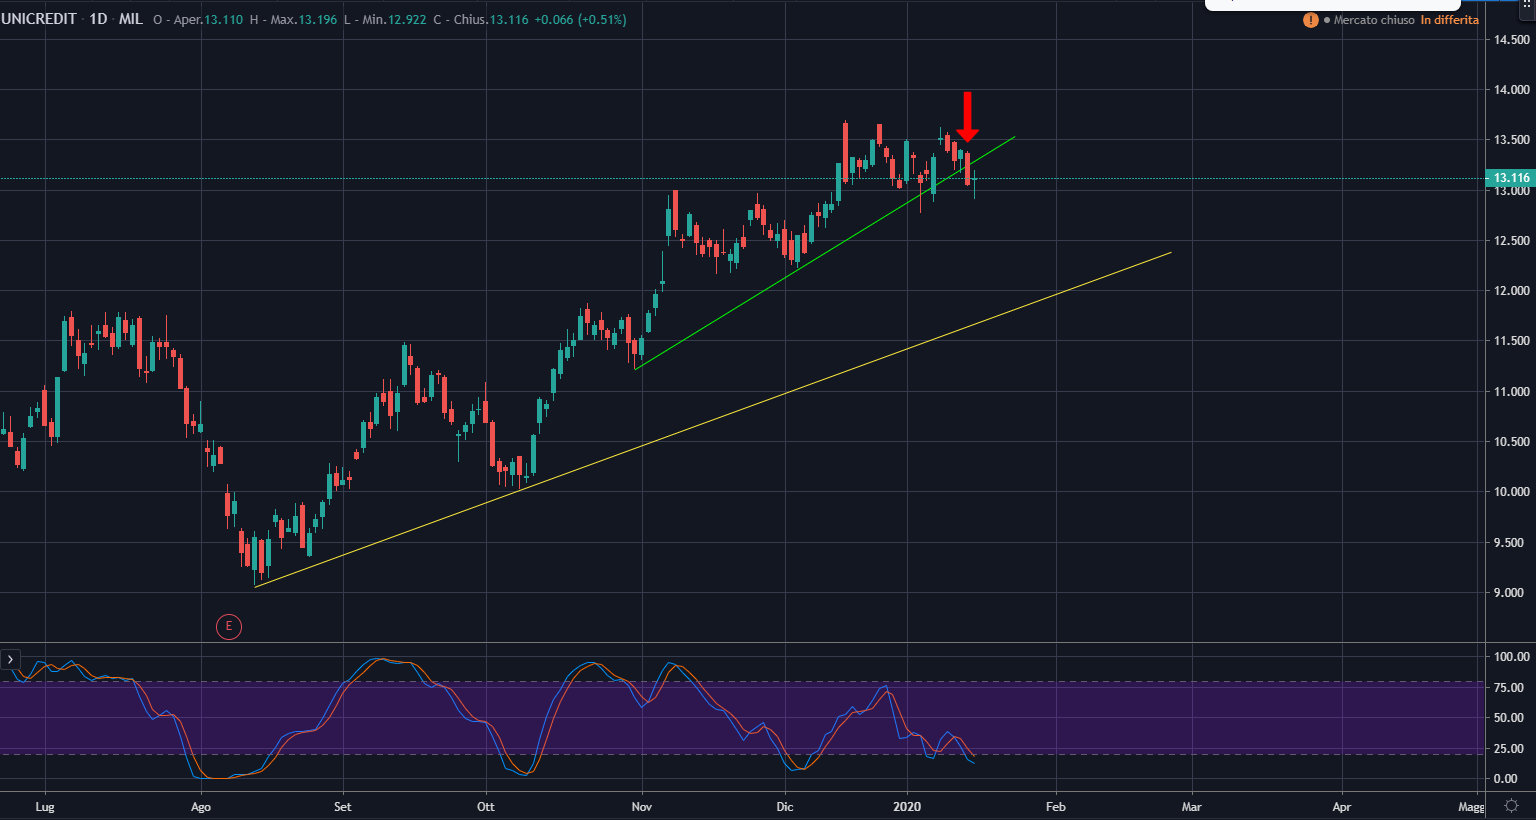Open chart settings gear at axis corner
This screenshot has height=820, width=1536.
pyautogui.click(x=1511, y=806)
